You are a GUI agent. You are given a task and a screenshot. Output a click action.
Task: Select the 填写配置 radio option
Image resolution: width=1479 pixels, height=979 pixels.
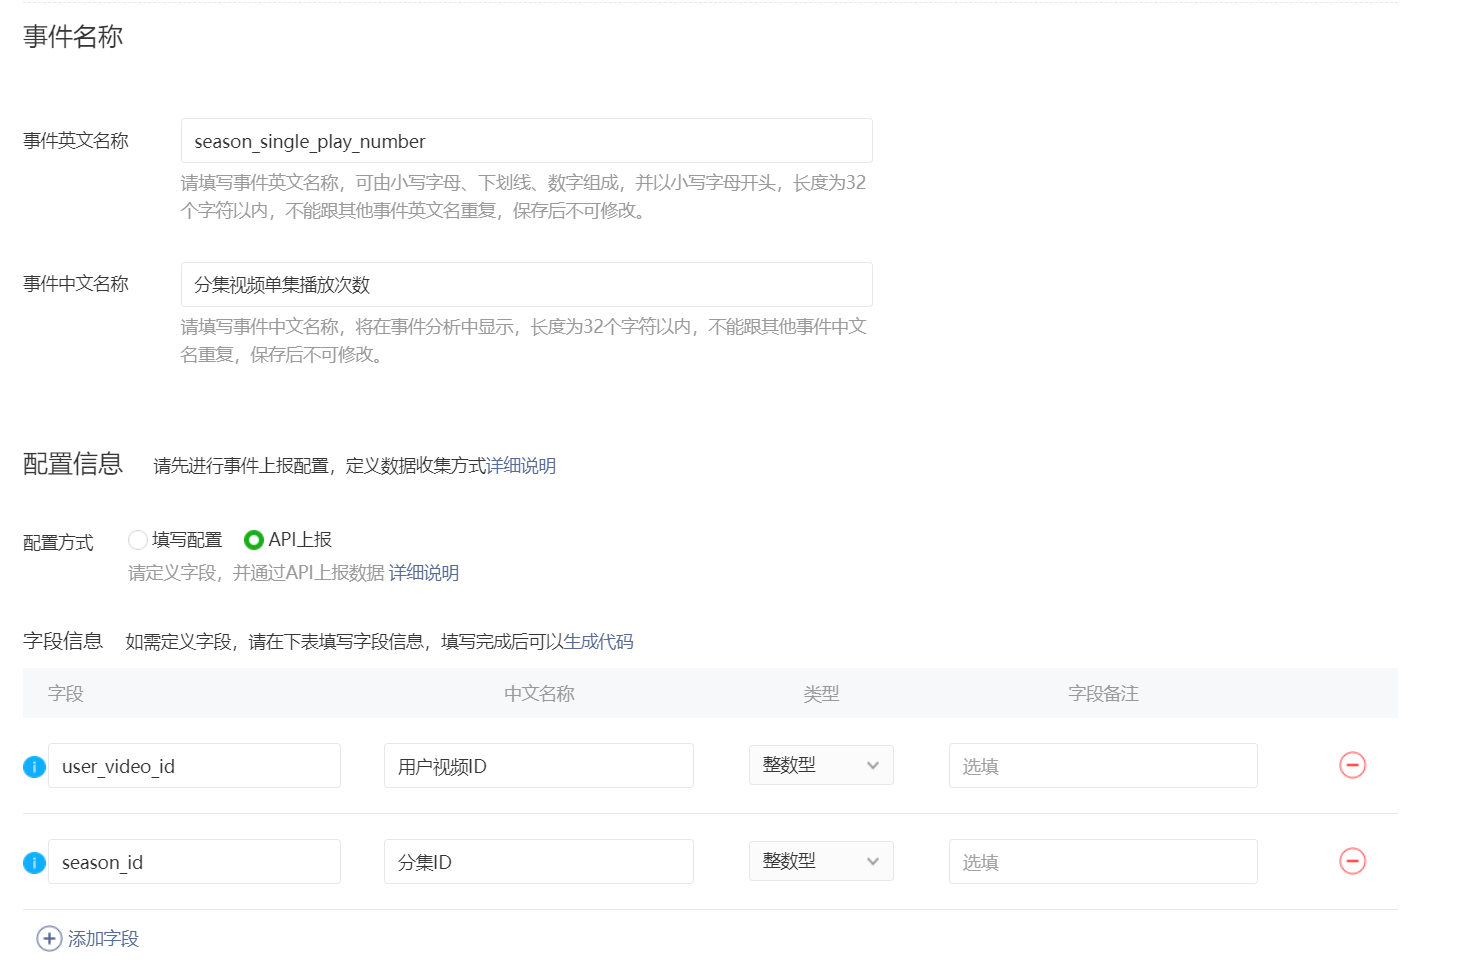pyautogui.click(x=138, y=540)
